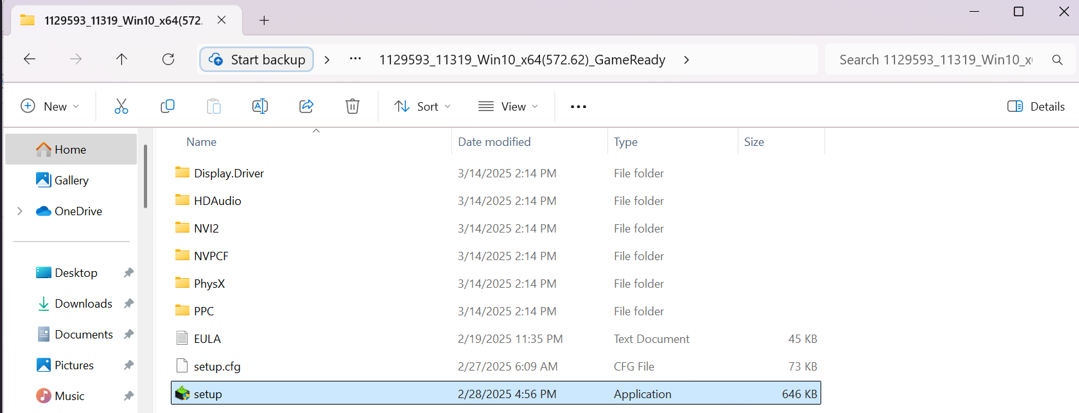1079x413 pixels.
Task: Click the Cut scissors icon
Action: pyautogui.click(x=121, y=106)
